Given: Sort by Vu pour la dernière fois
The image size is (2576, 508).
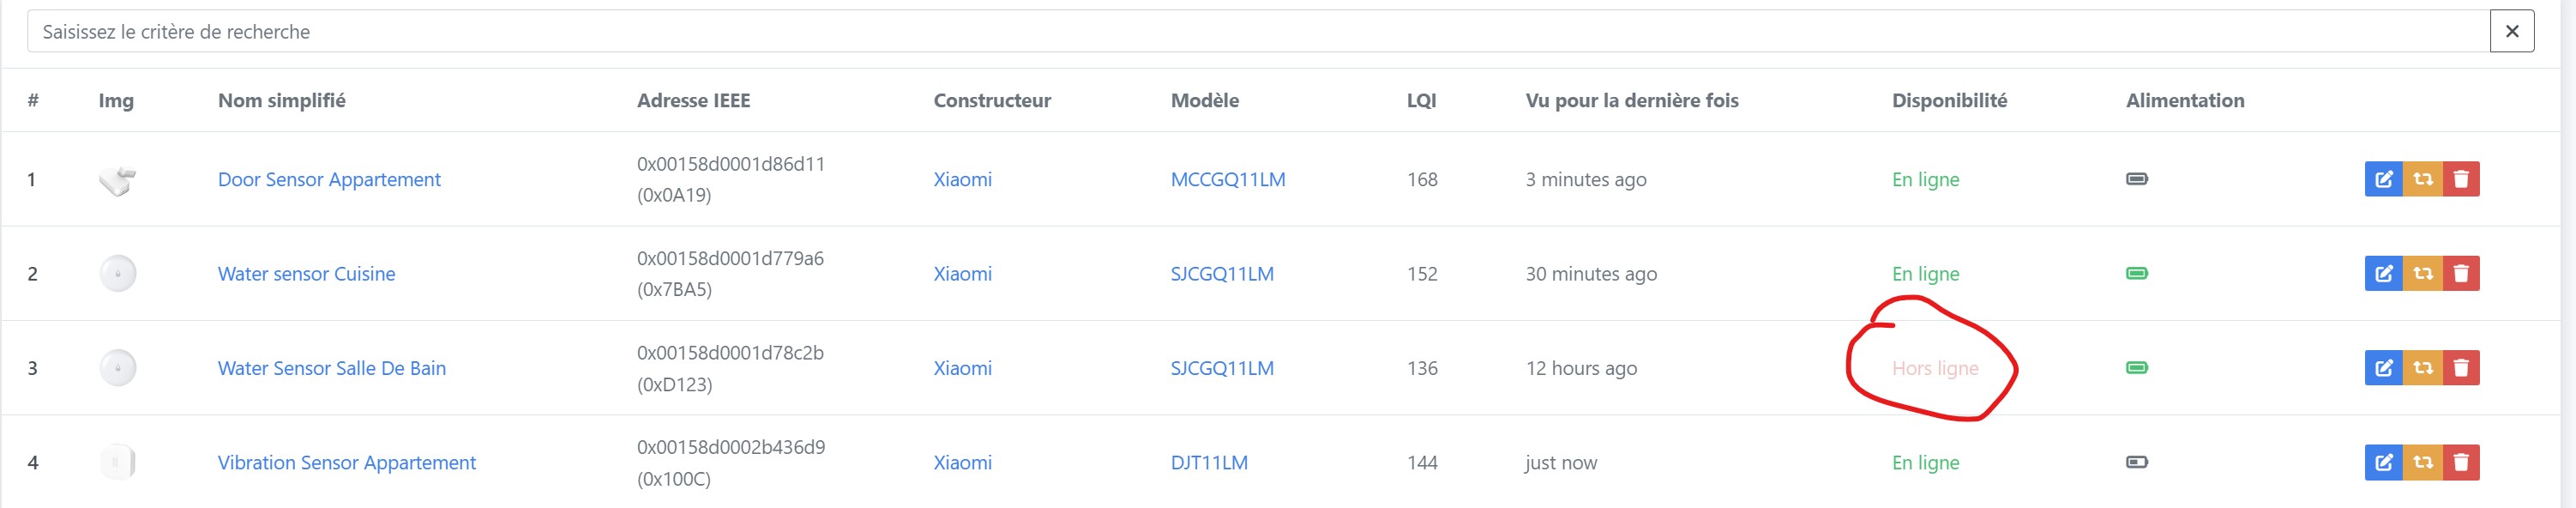Looking at the screenshot, I should (1632, 100).
